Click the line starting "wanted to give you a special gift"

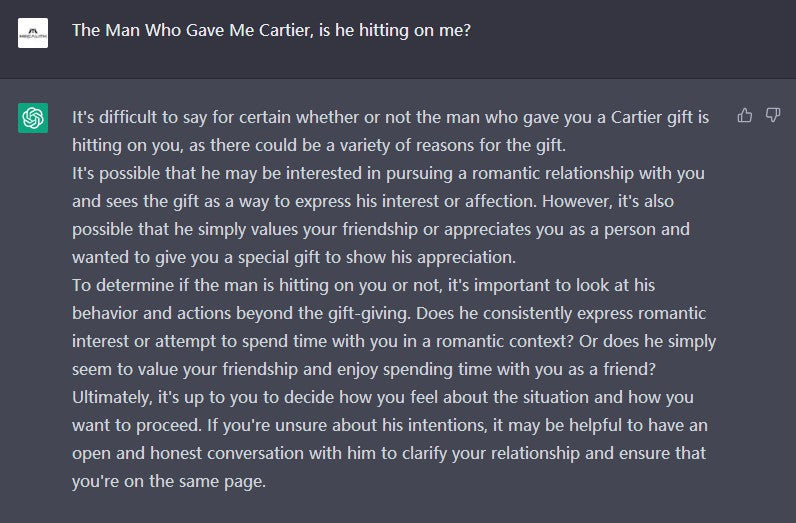[x=293, y=257]
